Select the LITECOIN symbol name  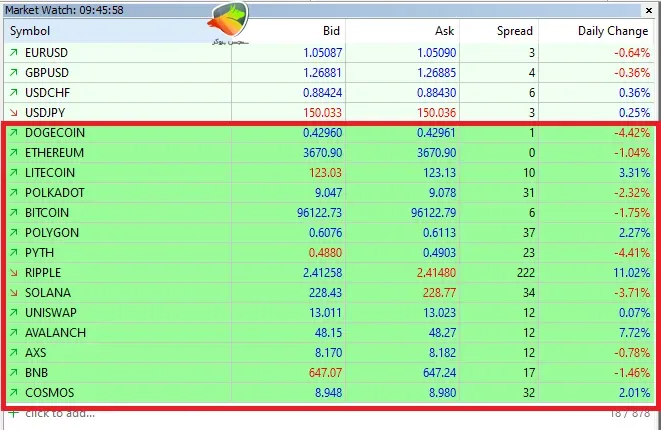tap(50, 173)
